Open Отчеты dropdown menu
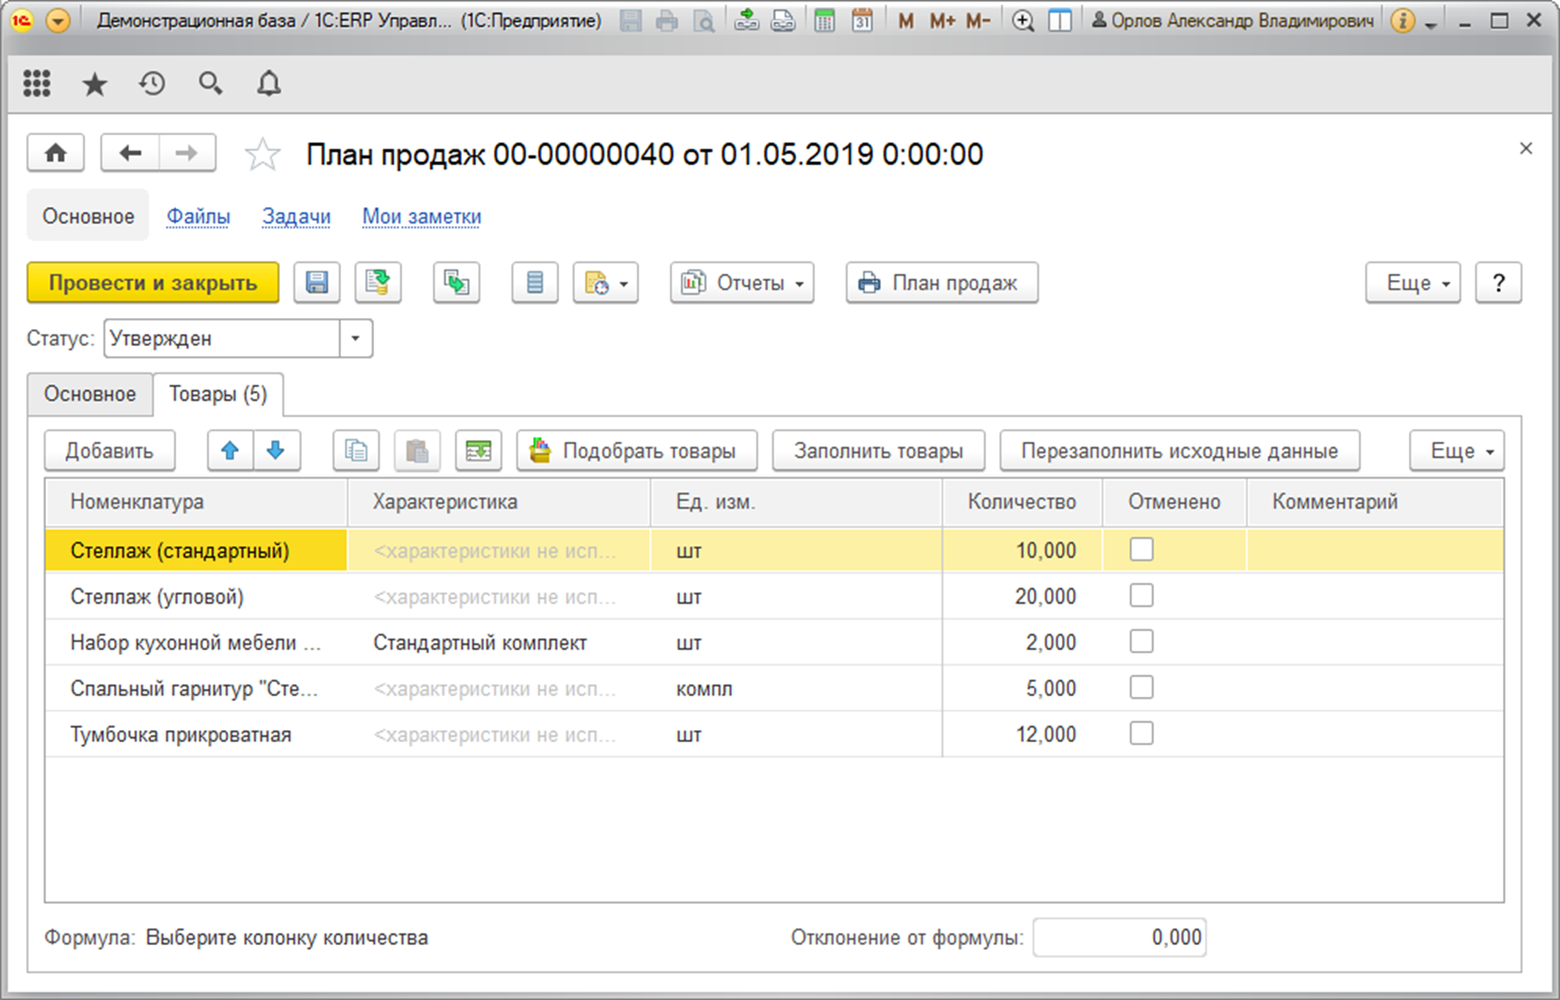This screenshot has height=1000, width=1560. (x=742, y=283)
